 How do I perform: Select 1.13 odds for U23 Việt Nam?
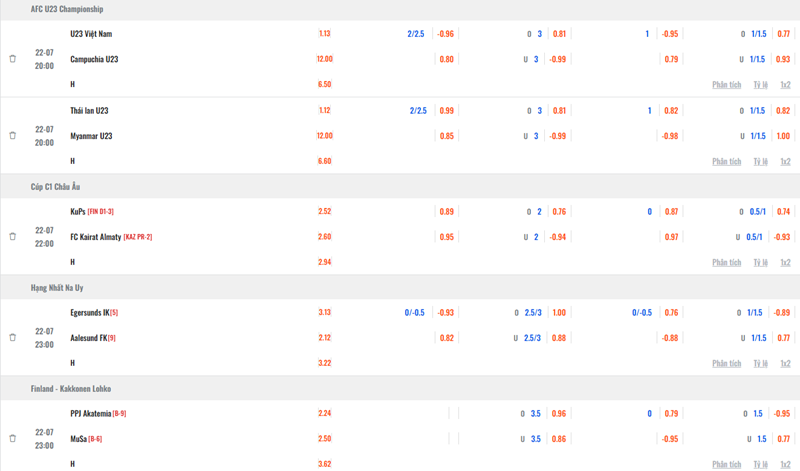click(x=324, y=33)
